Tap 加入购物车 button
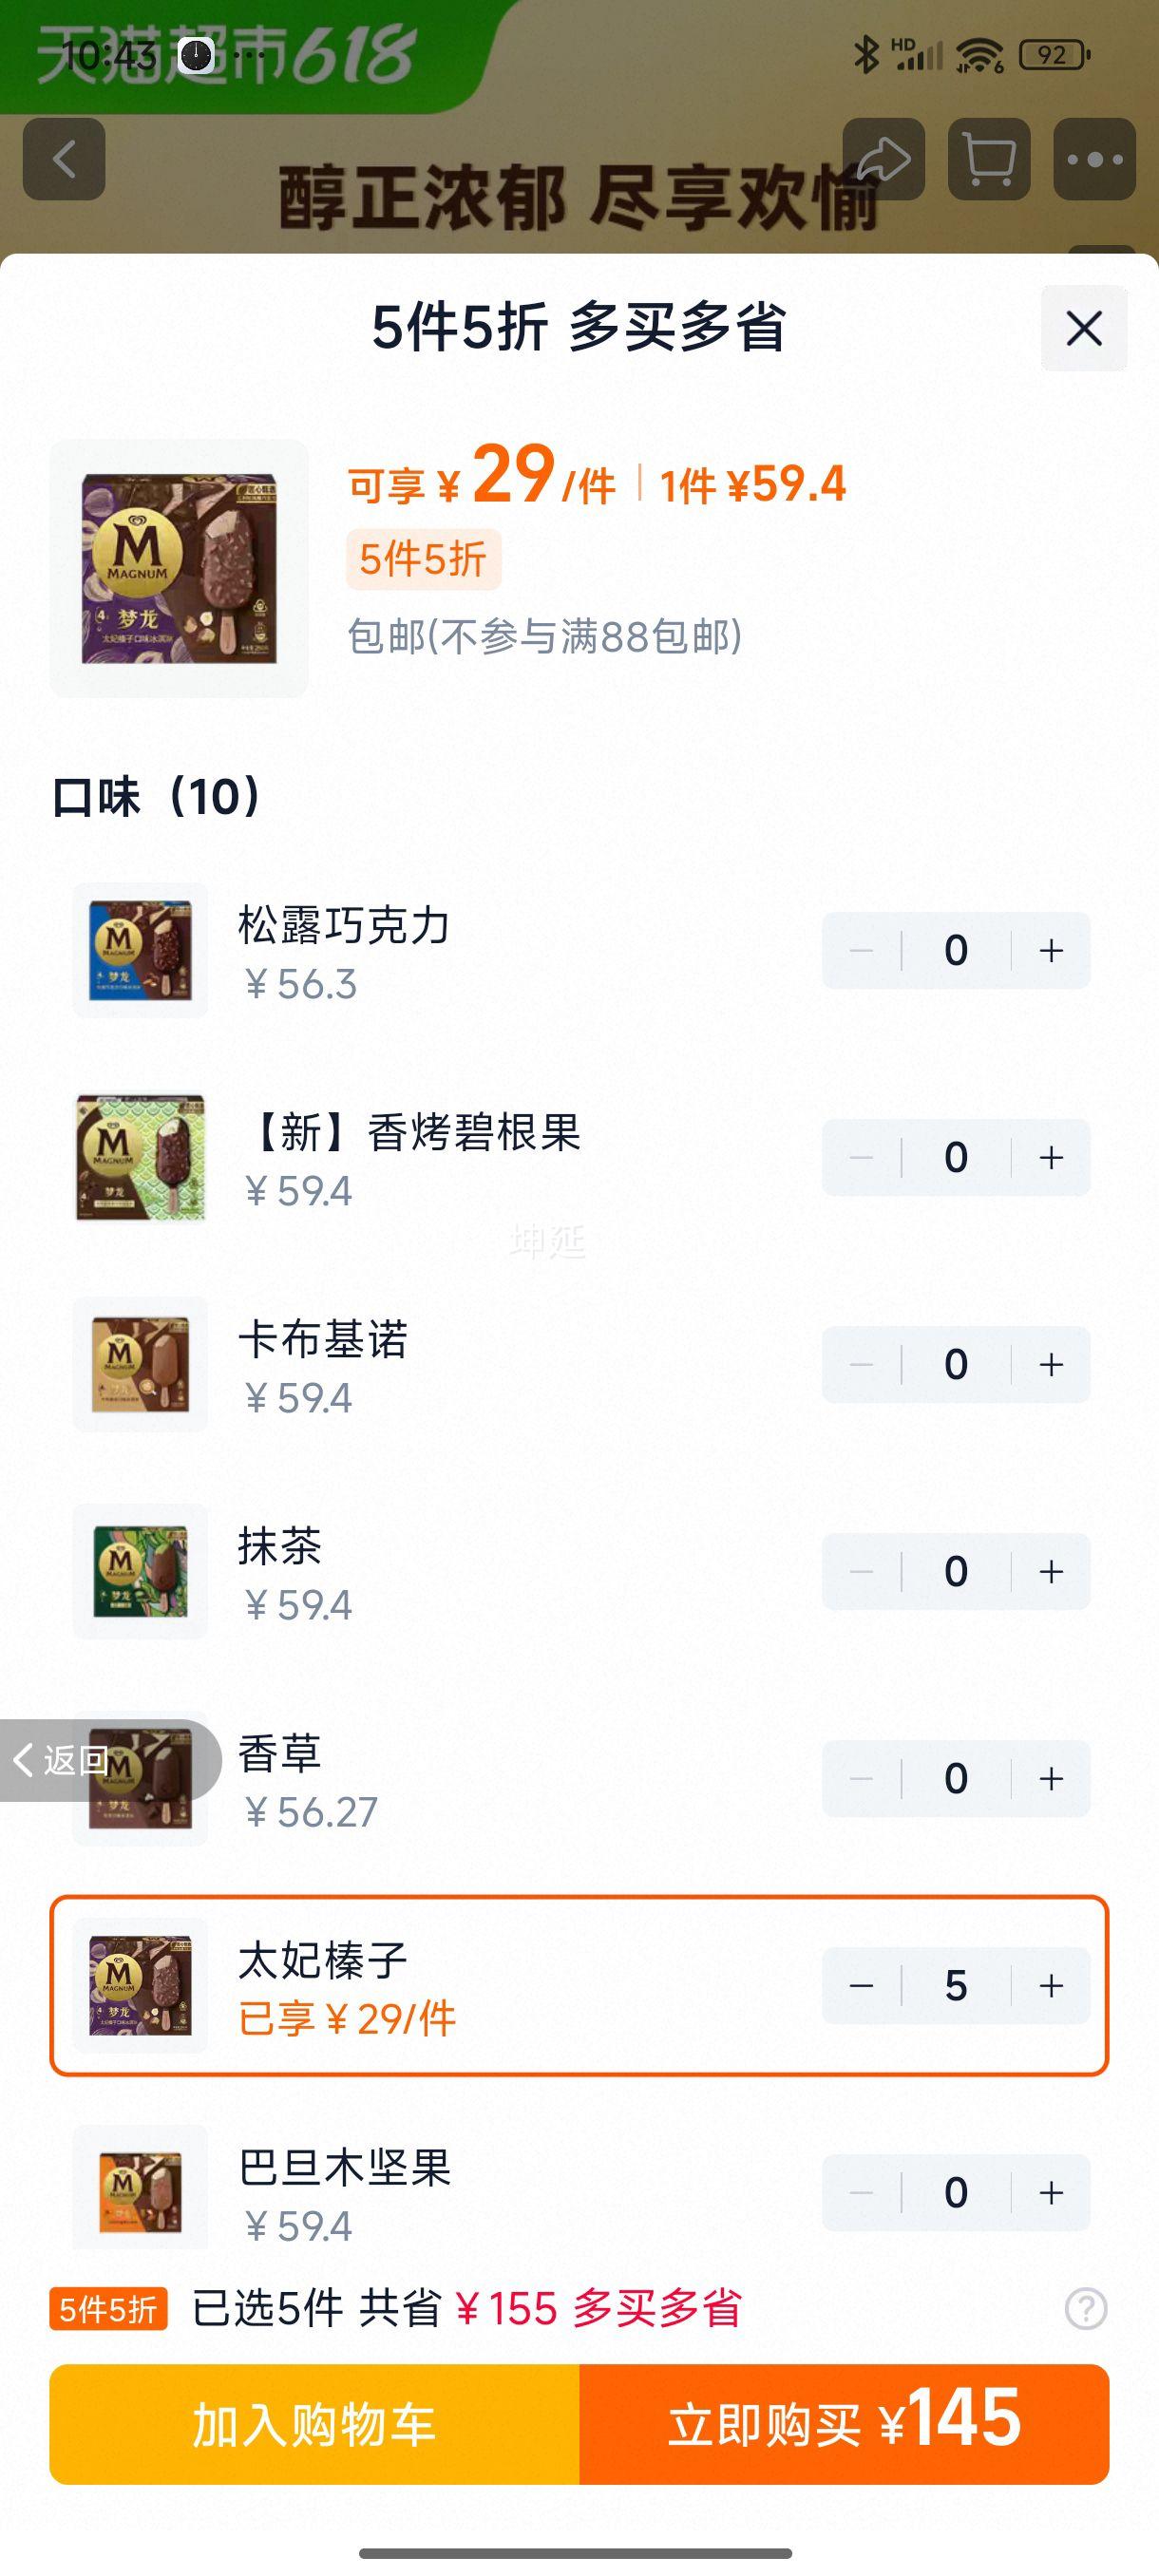Screen dimensions: 1159x2576 pos(314,2424)
